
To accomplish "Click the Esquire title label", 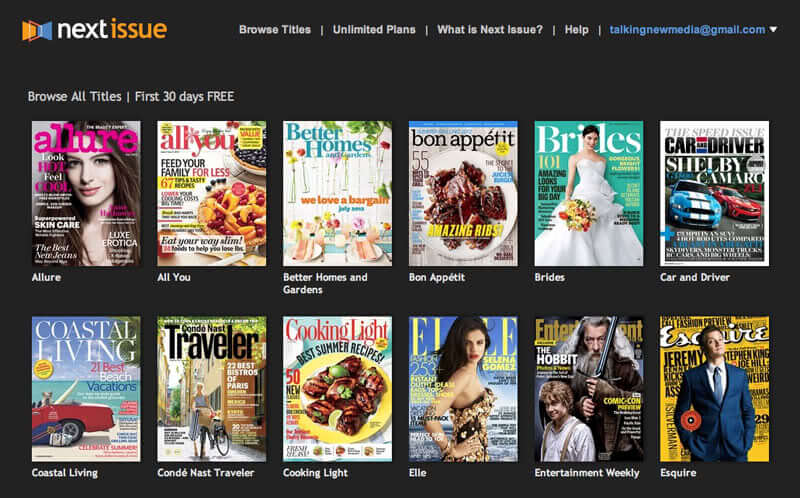I will [678, 473].
